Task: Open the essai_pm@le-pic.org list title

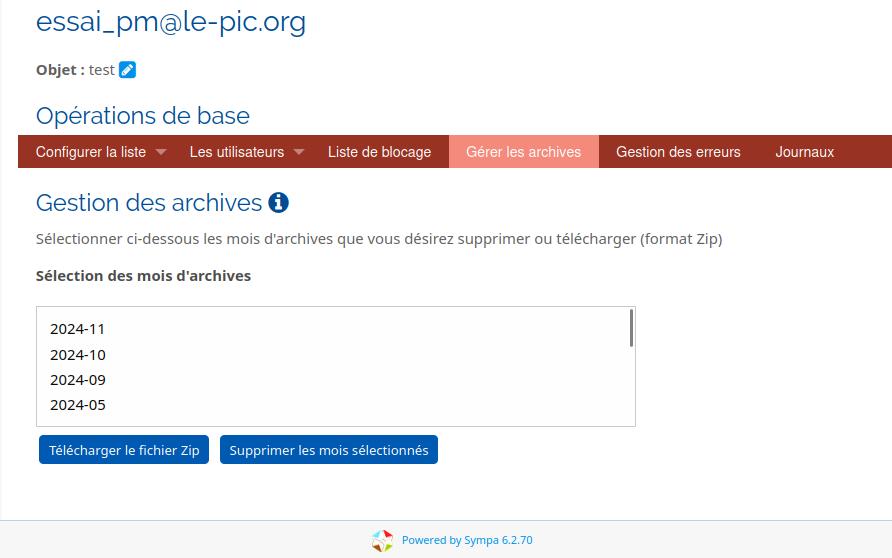Action: 171,22
